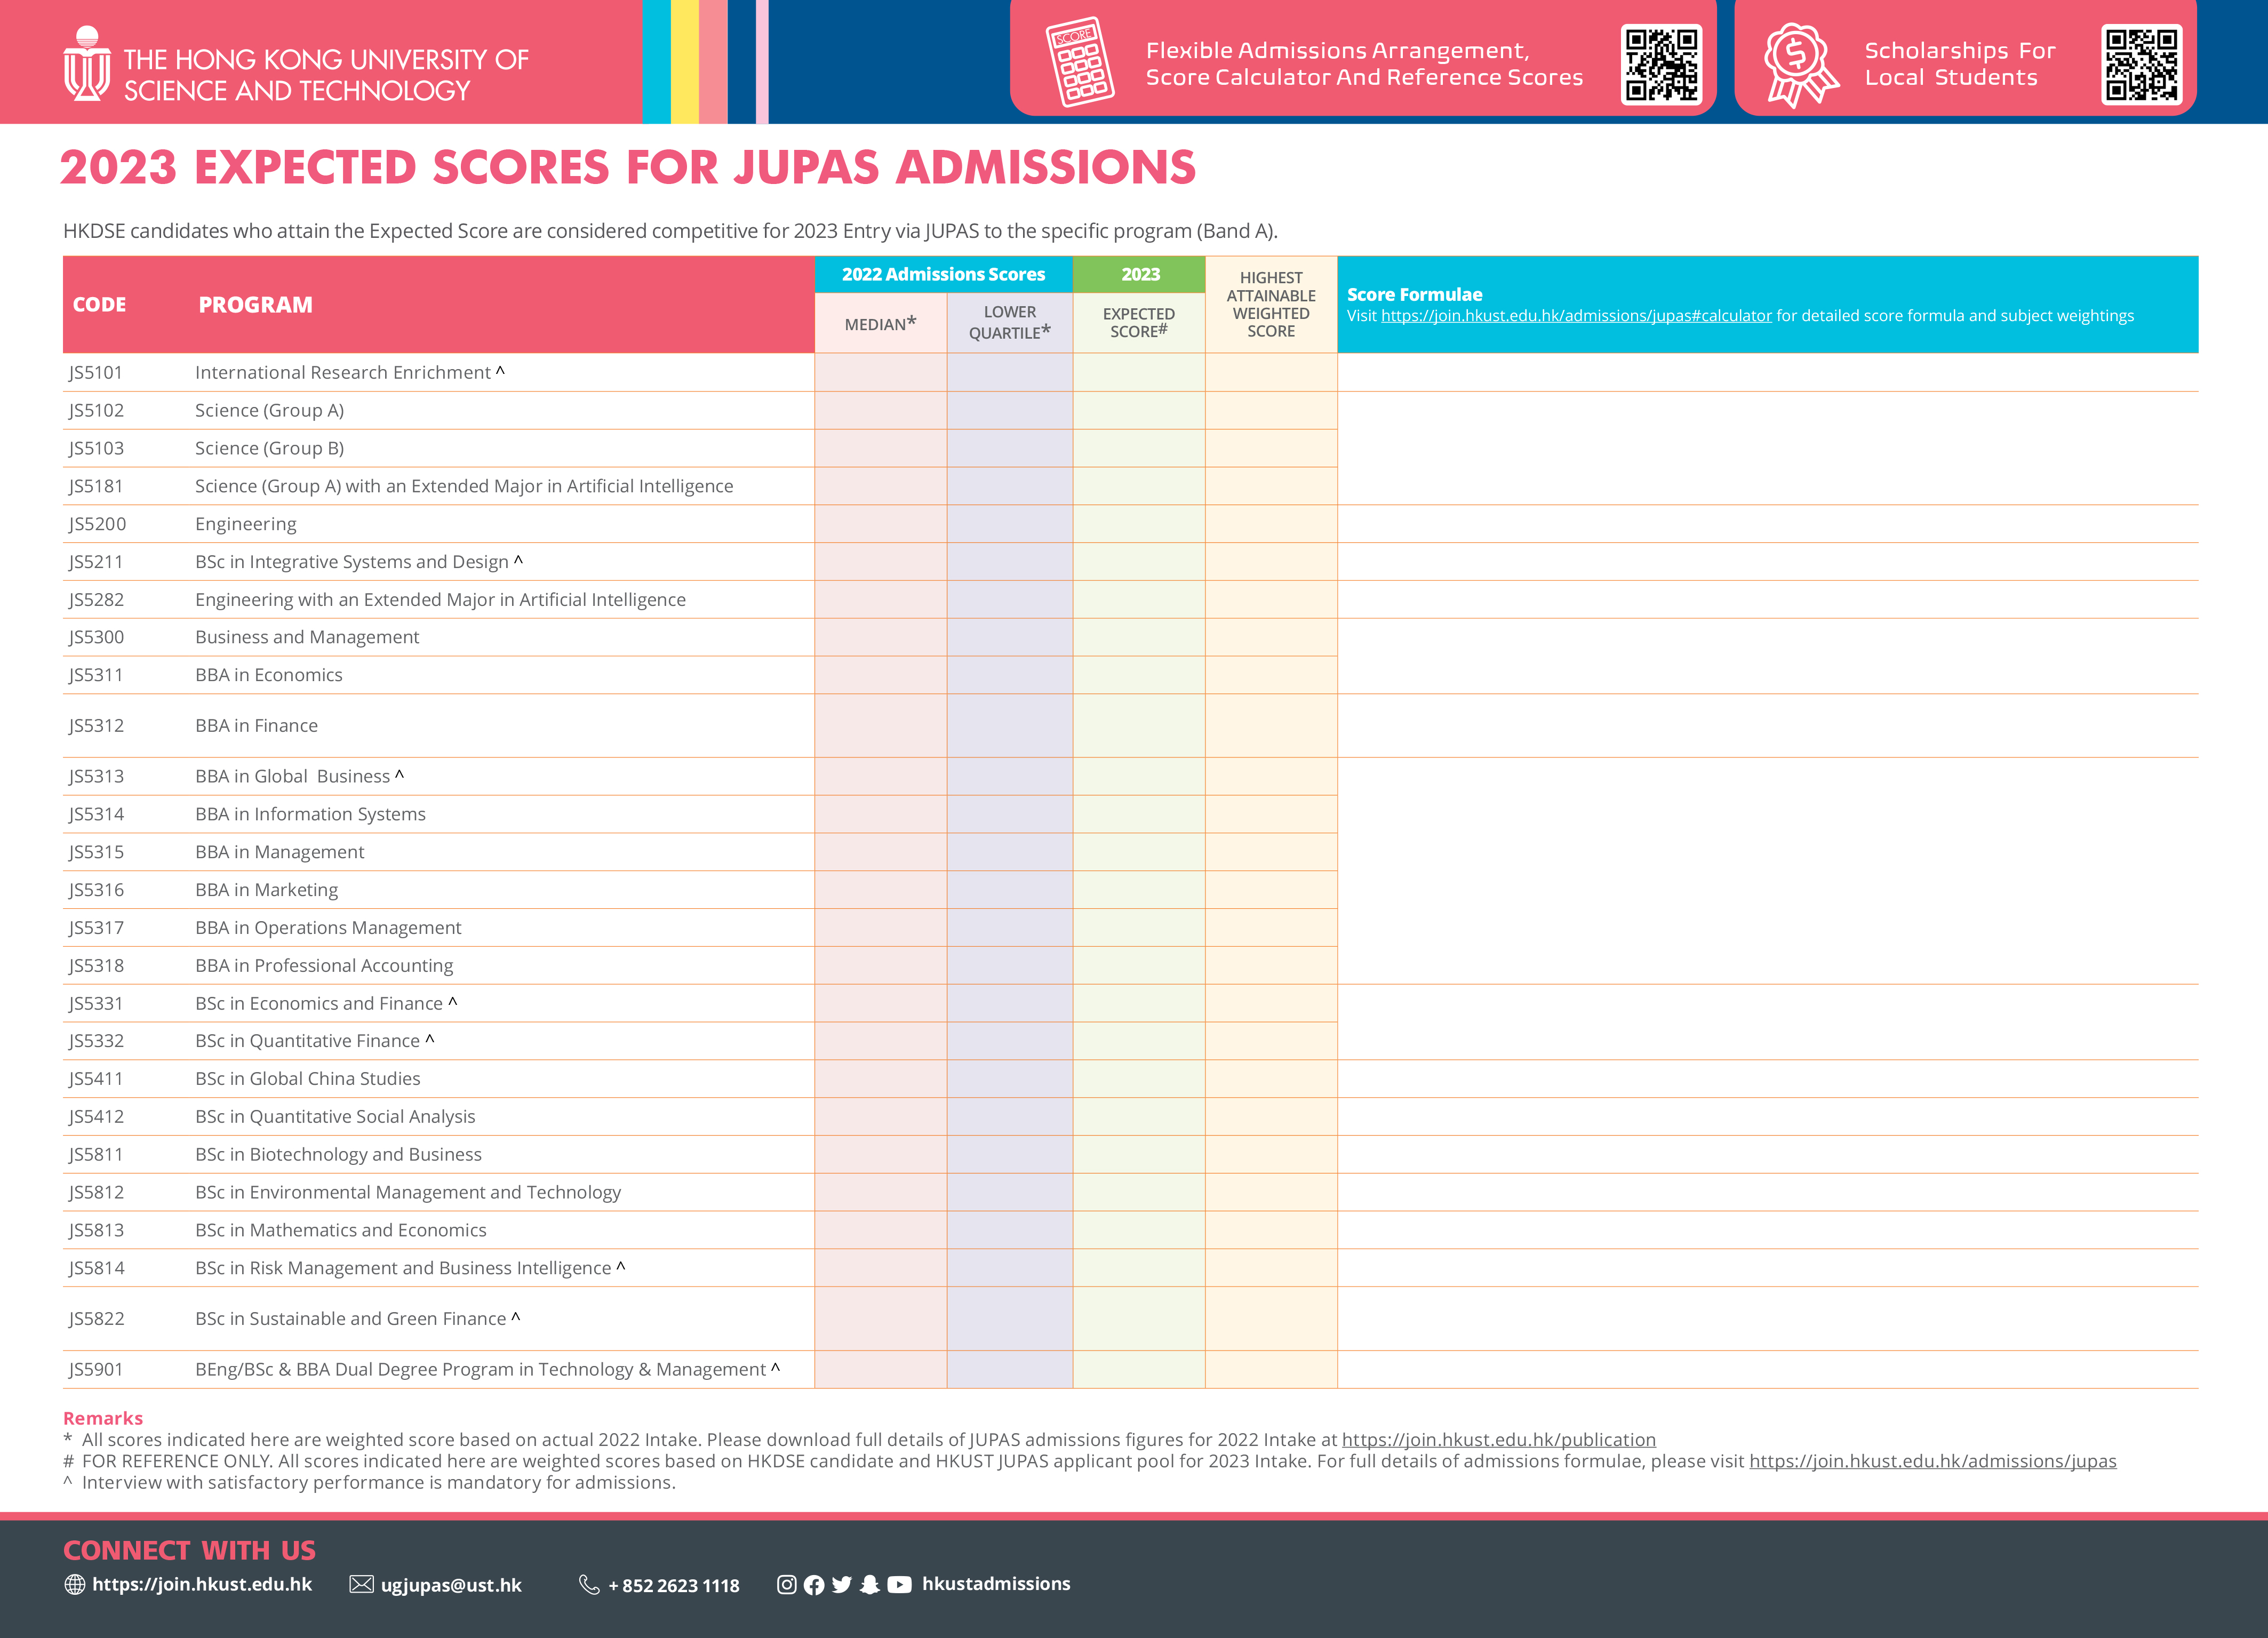This screenshot has height=1638, width=2268.
Task: Select the JS5181 code cell
Action: tap(96, 486)
